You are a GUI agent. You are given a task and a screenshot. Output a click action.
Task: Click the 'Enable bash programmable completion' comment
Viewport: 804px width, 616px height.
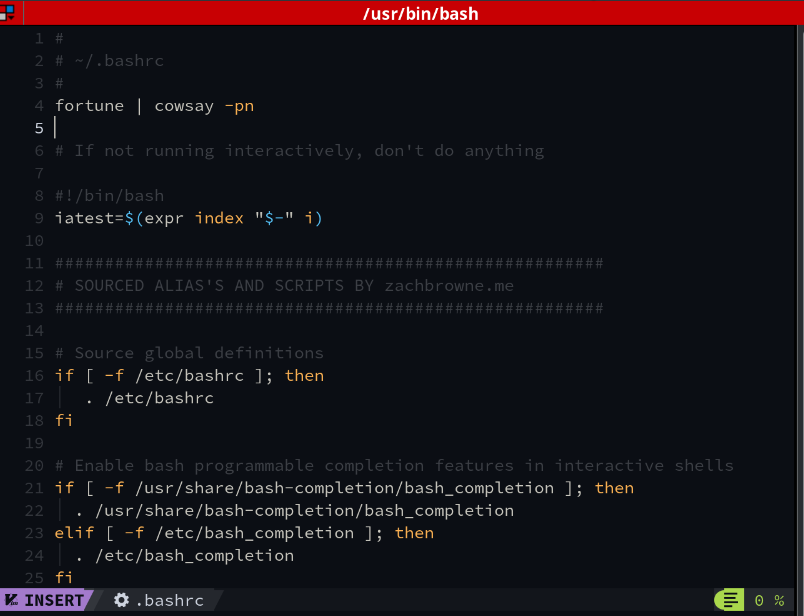[x=394, y=466]
